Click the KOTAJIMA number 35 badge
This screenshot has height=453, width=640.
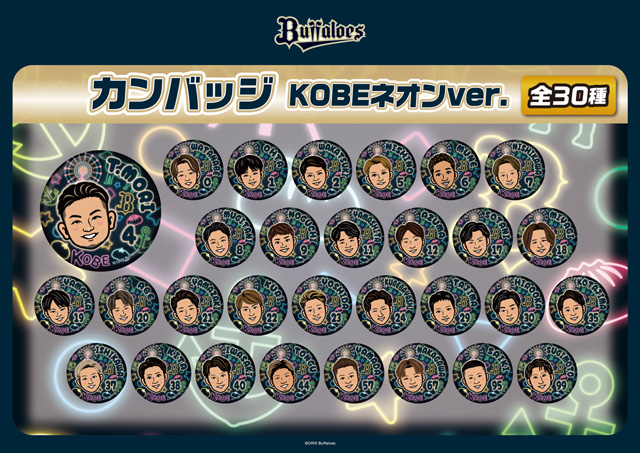579,305
